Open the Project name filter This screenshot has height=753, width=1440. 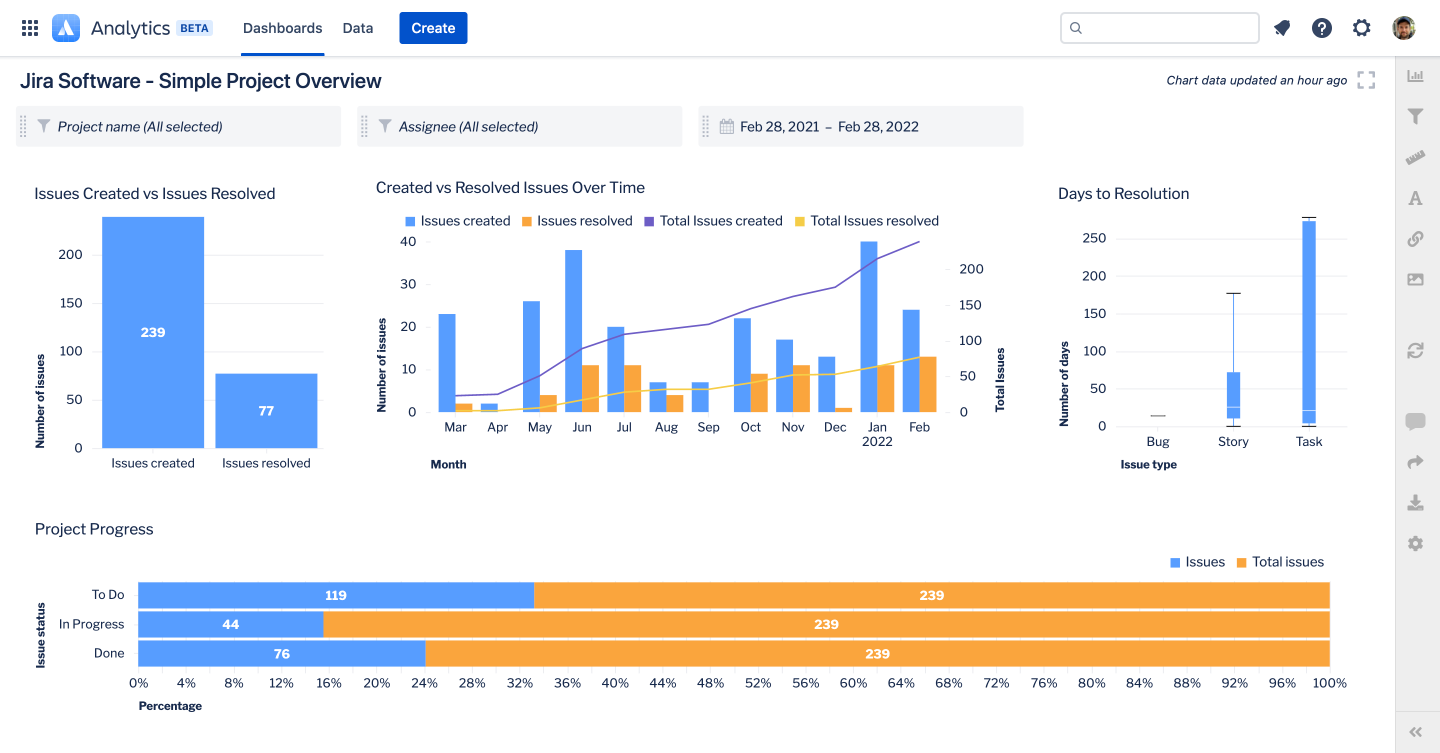pyautogui.click(x=178, y=126)
